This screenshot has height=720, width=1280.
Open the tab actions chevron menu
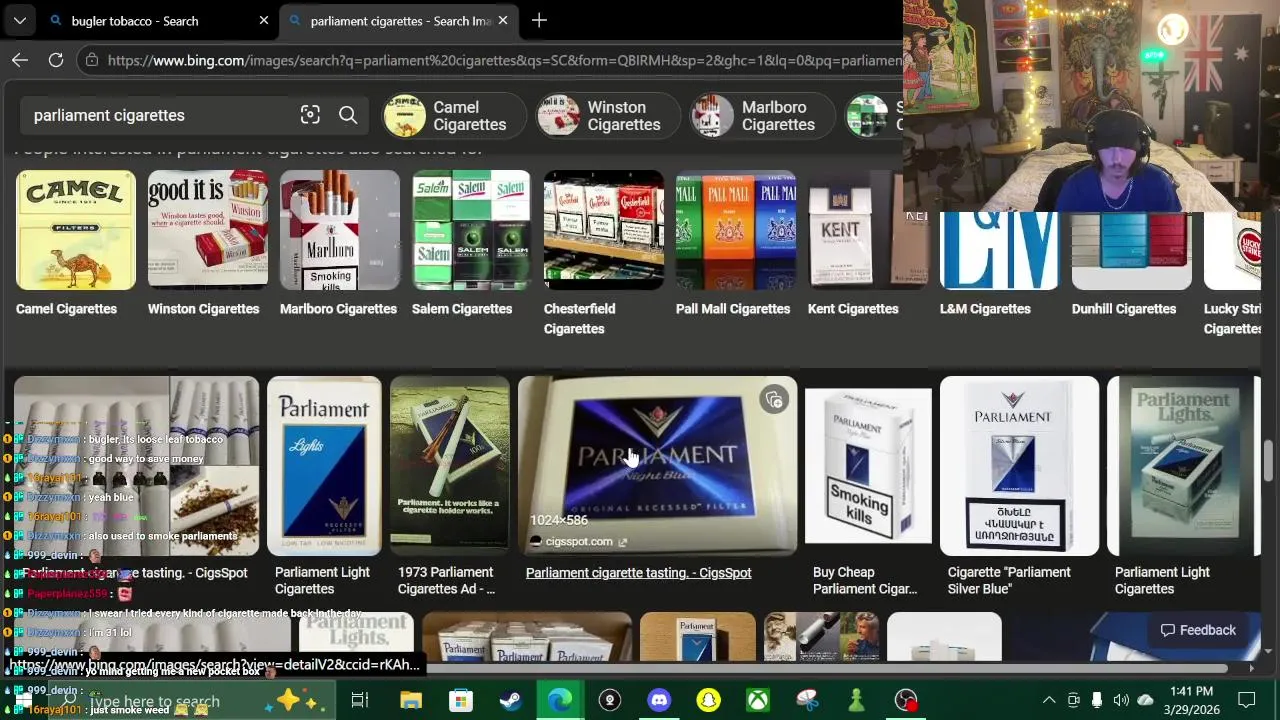[20, 20]
